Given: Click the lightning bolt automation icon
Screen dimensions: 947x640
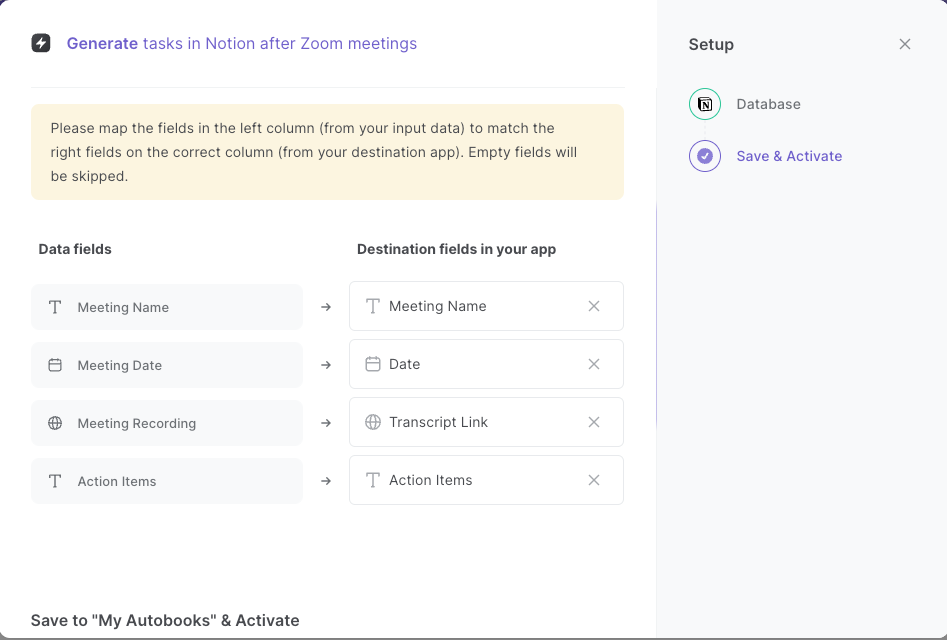Looking at the screenshot, I should pos(41,43).
